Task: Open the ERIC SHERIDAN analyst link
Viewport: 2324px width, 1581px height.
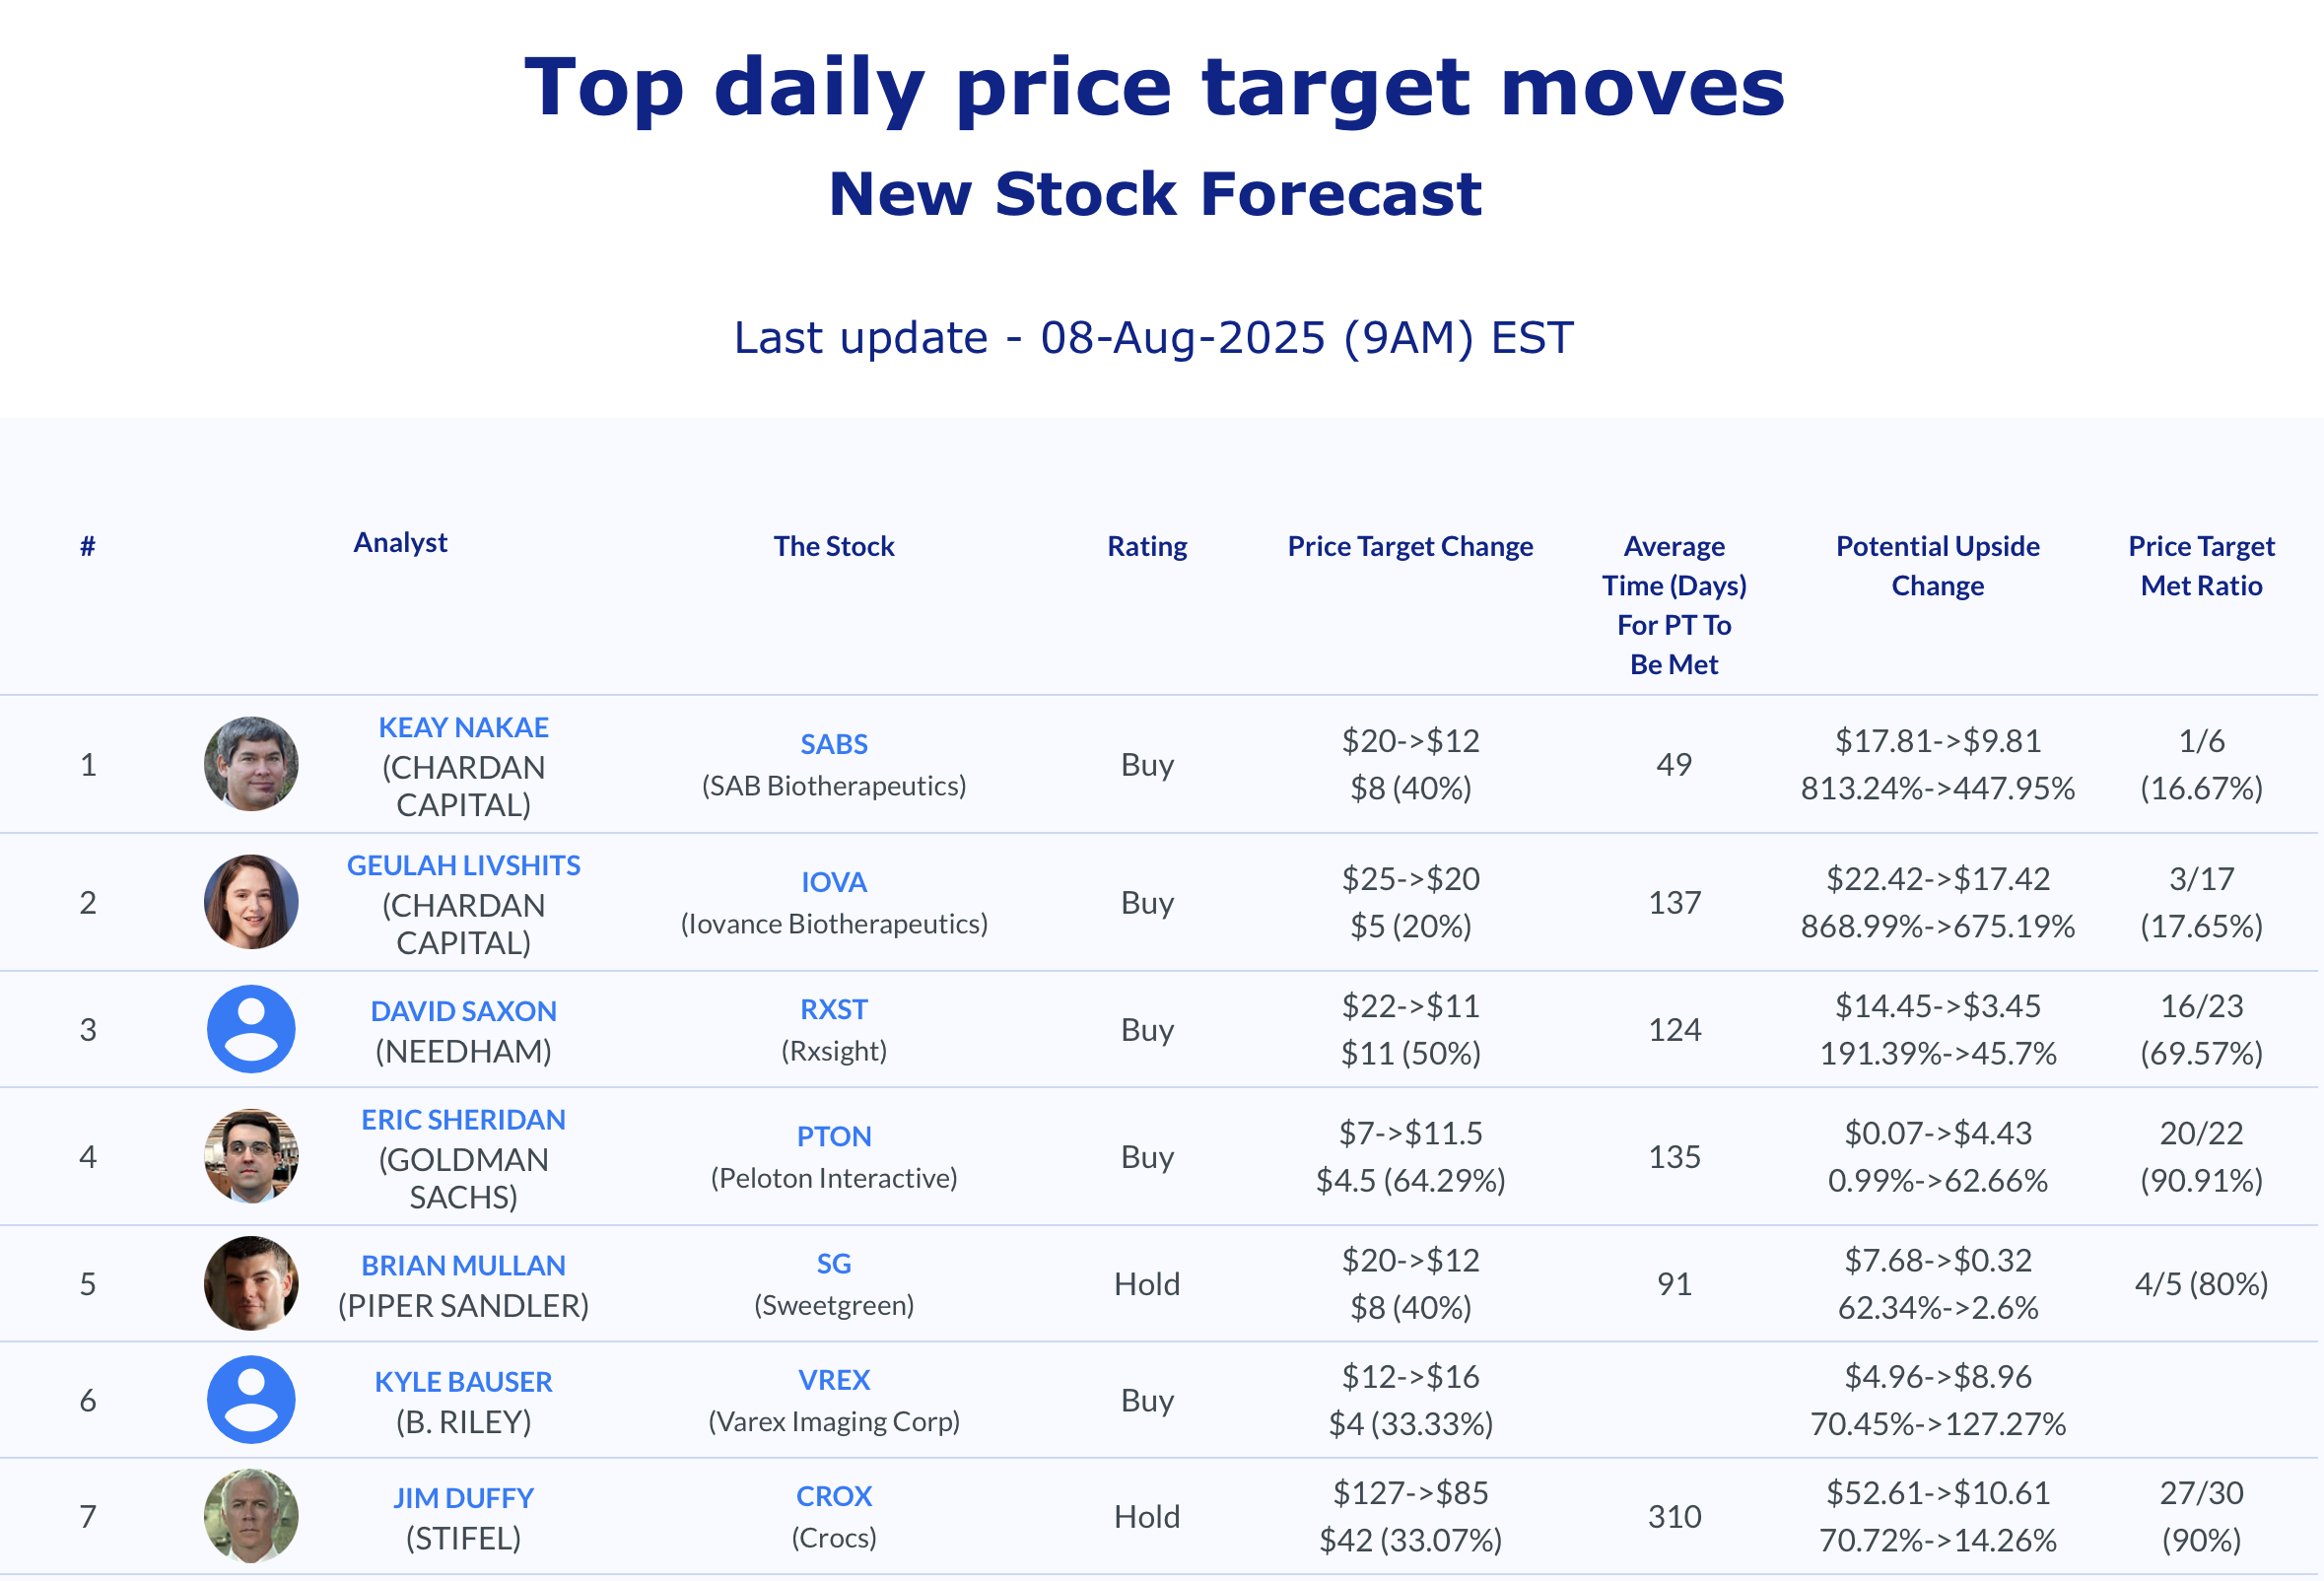Action: (463, 1119)
